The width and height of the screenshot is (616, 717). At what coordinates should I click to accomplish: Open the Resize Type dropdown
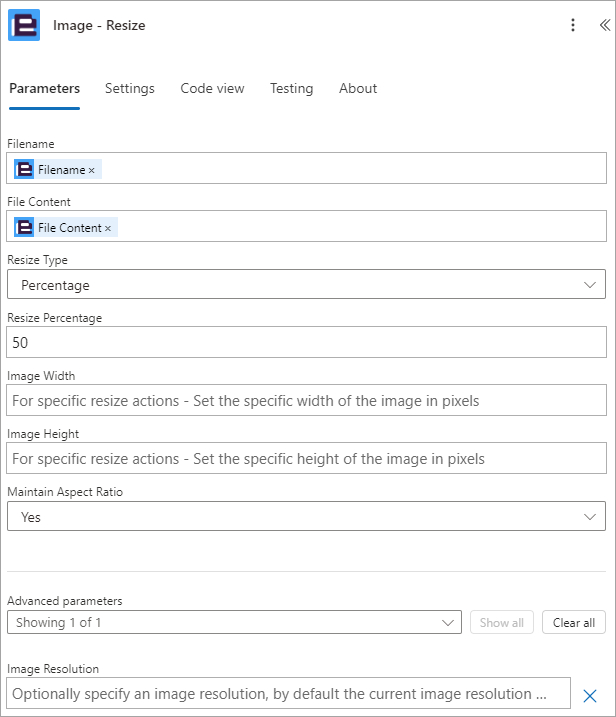306,284
